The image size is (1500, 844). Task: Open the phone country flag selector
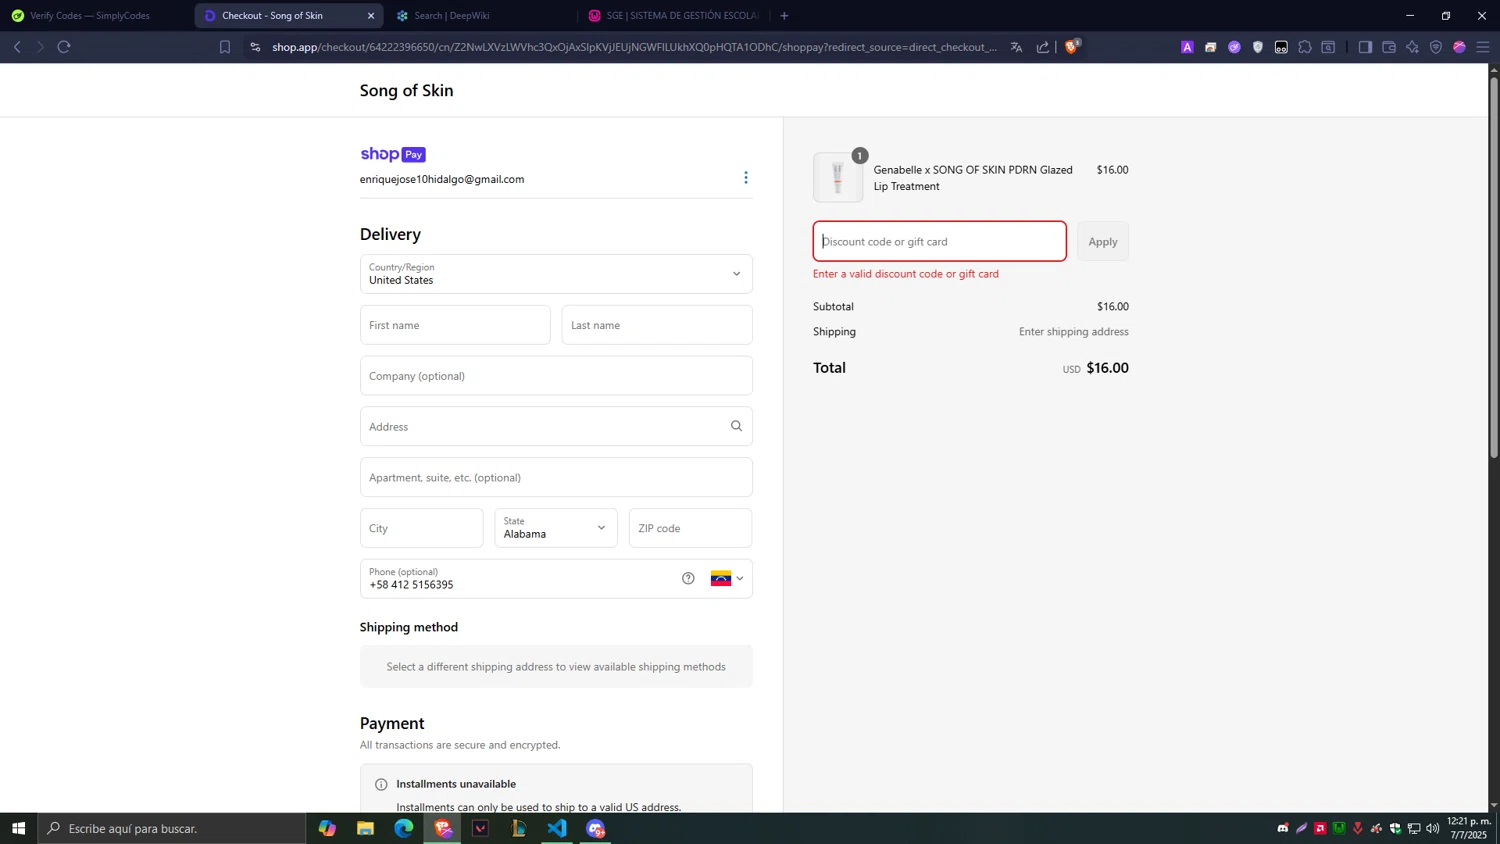coord(727,578)
